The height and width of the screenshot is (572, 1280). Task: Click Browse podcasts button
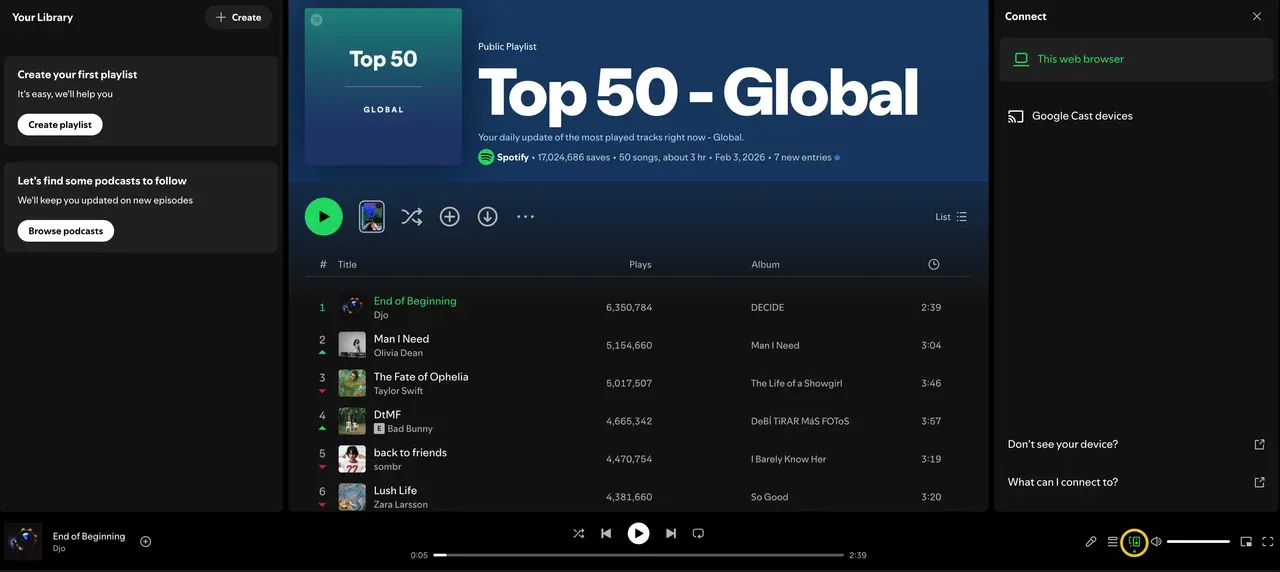[66, 231]
